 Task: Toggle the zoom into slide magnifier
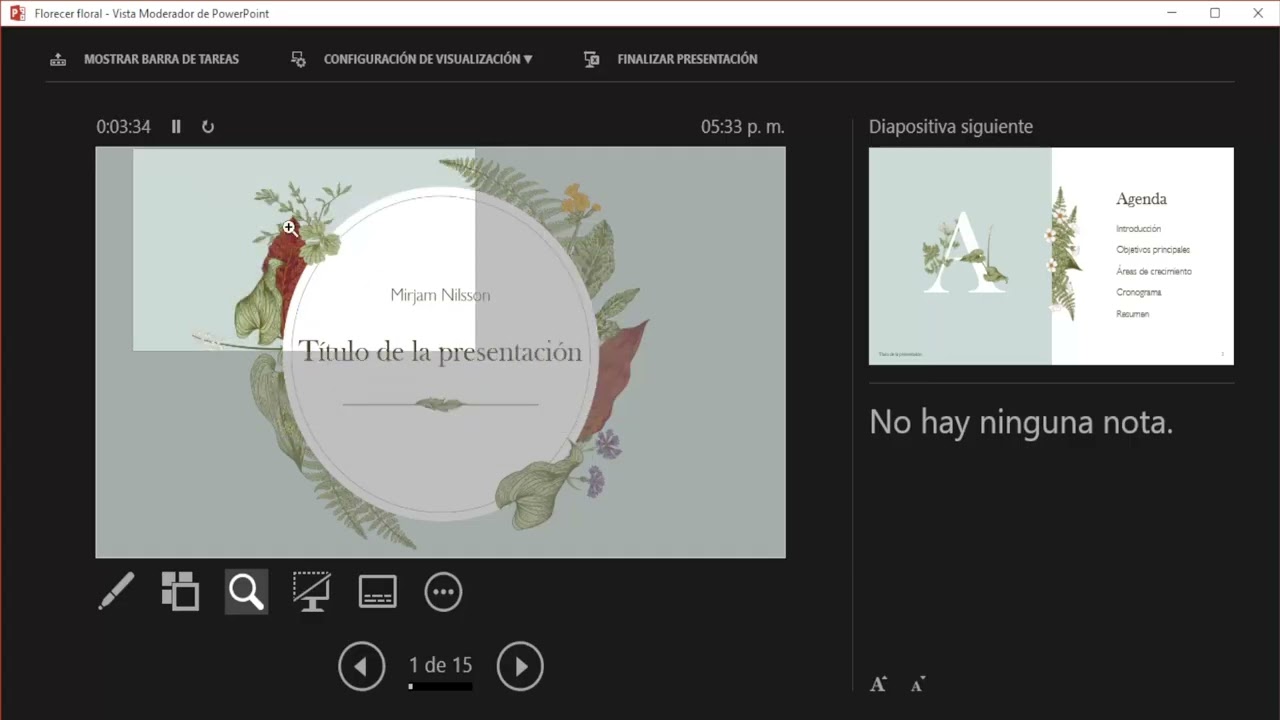pos(246,592)
